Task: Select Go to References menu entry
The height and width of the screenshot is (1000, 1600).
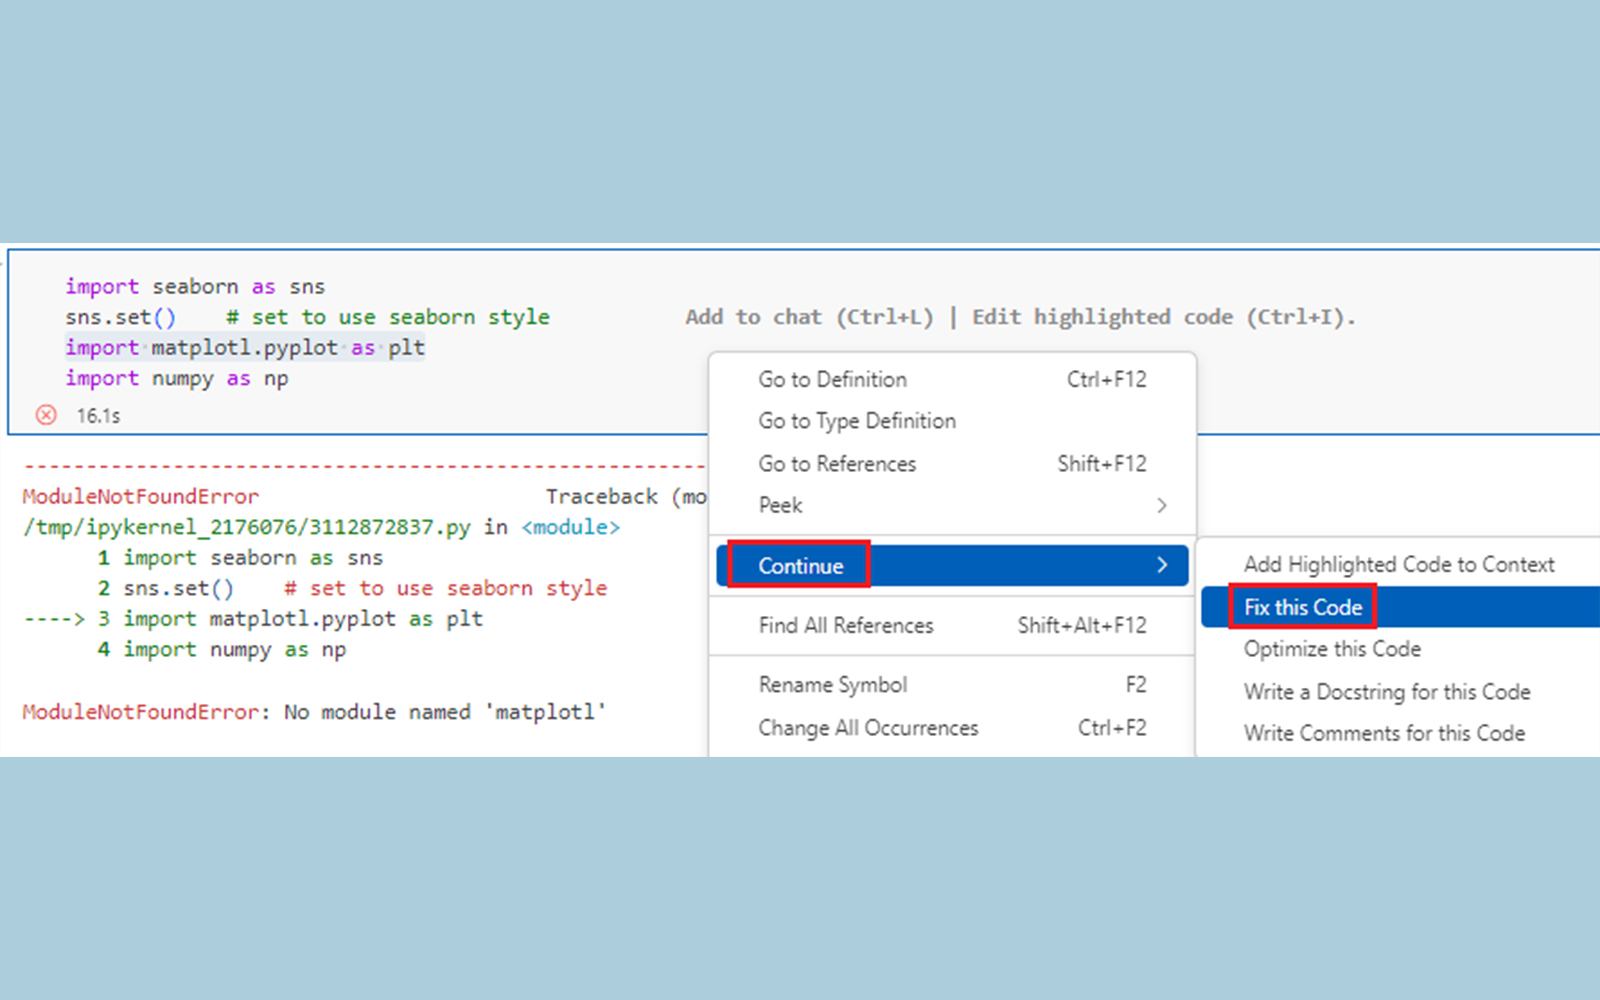Action: click(x=836, y=464)
